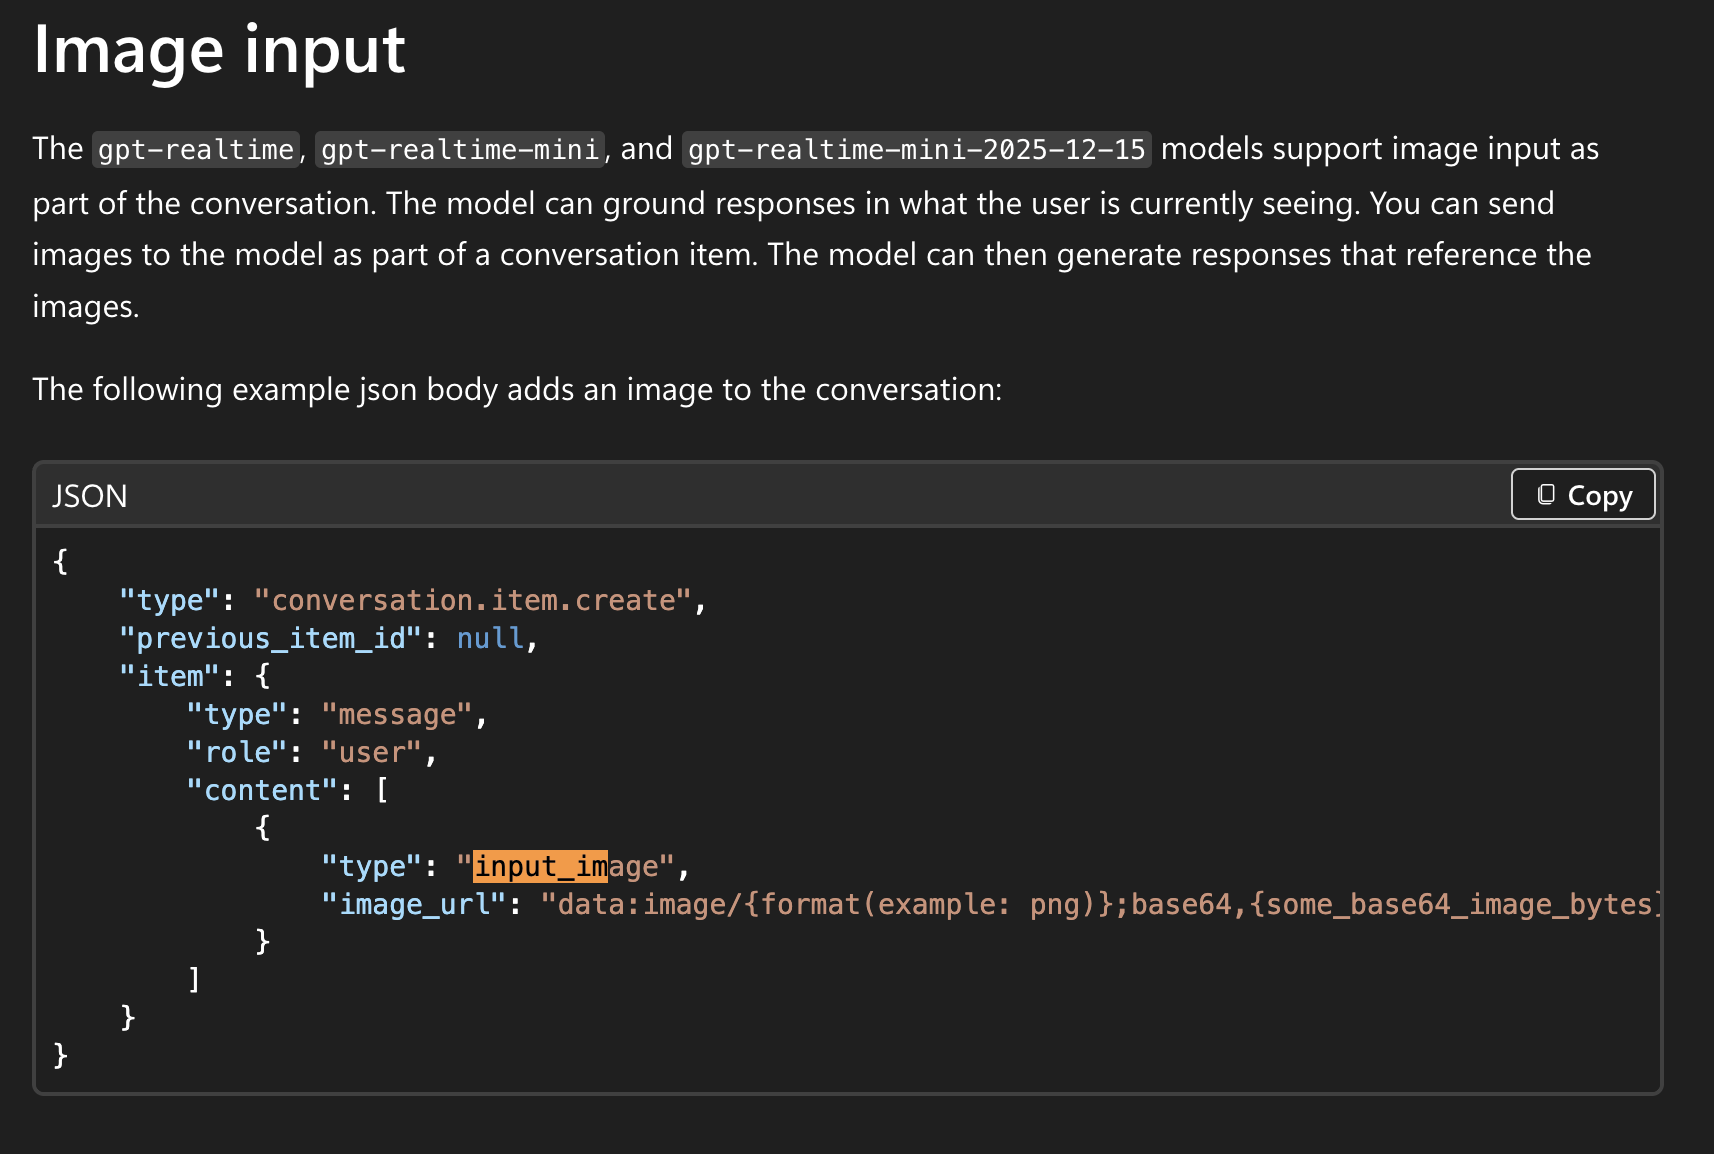This screenshot has width=1714, height=1154.
Task: Click the inline code "gpt-realtime-mini"
Action: [460, 149]
